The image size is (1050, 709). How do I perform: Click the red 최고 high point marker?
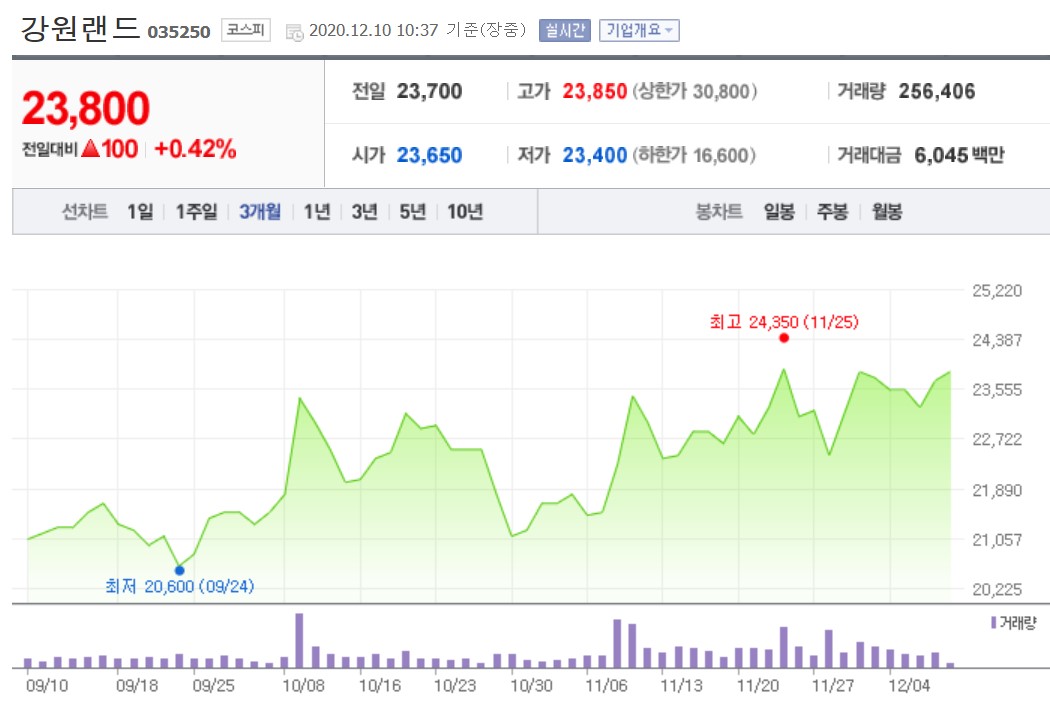coord(783,338)
